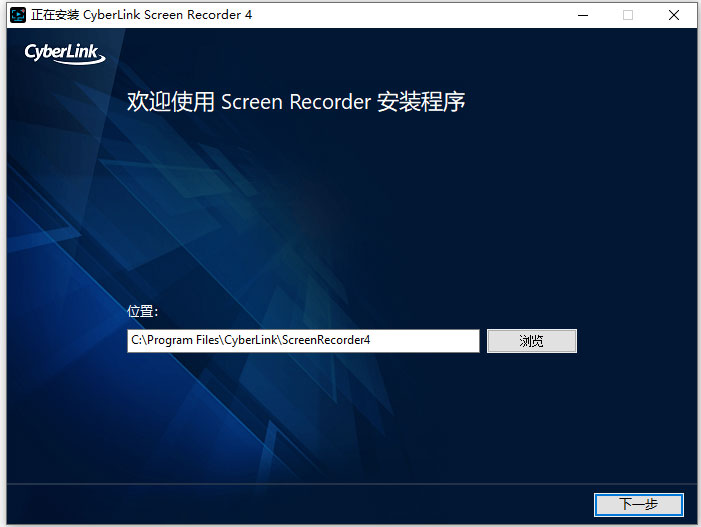Minimize the installer window
The height and width of the screenshot is (527, 701).
click(x=583, y=15)
